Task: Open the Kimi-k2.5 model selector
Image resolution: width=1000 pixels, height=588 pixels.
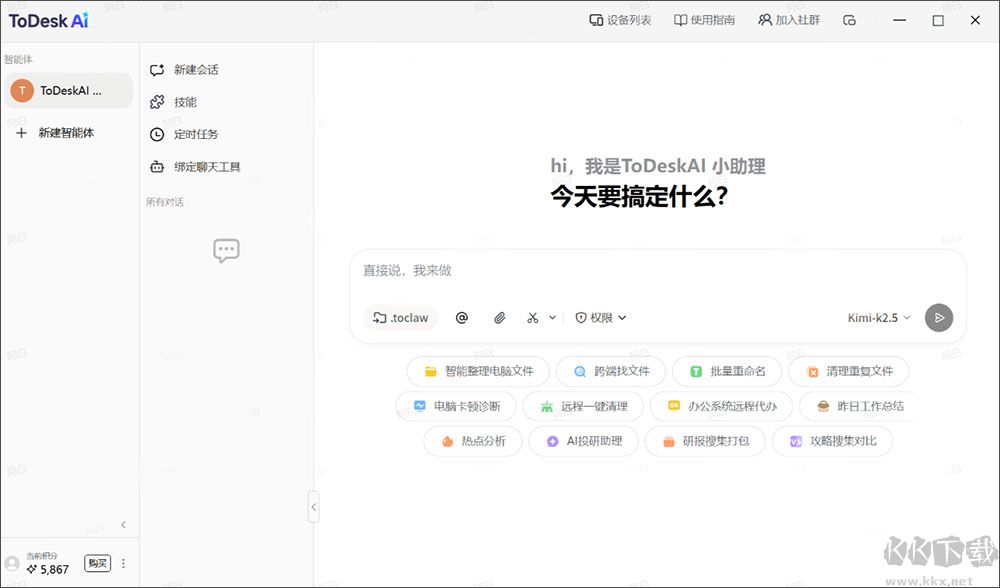Action: click(879, 318)
